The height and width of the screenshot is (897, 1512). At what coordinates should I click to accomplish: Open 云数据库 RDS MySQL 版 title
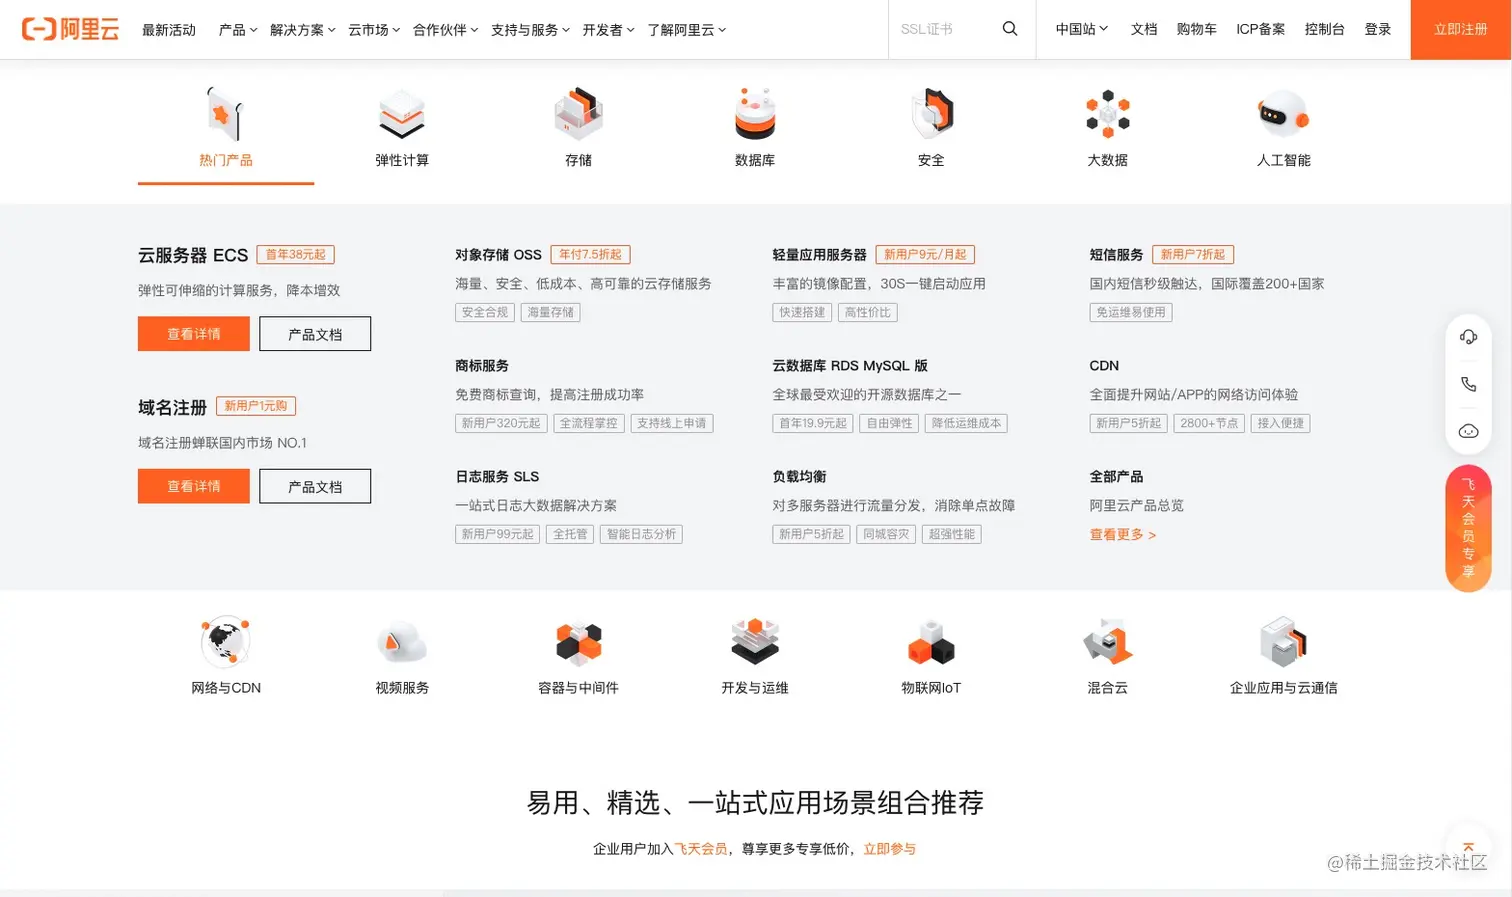click(x=850, y=366)
